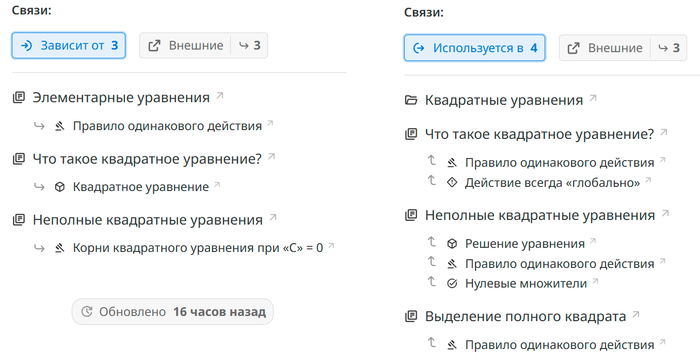Click refresh clock icon in update badge

[87, 312]
